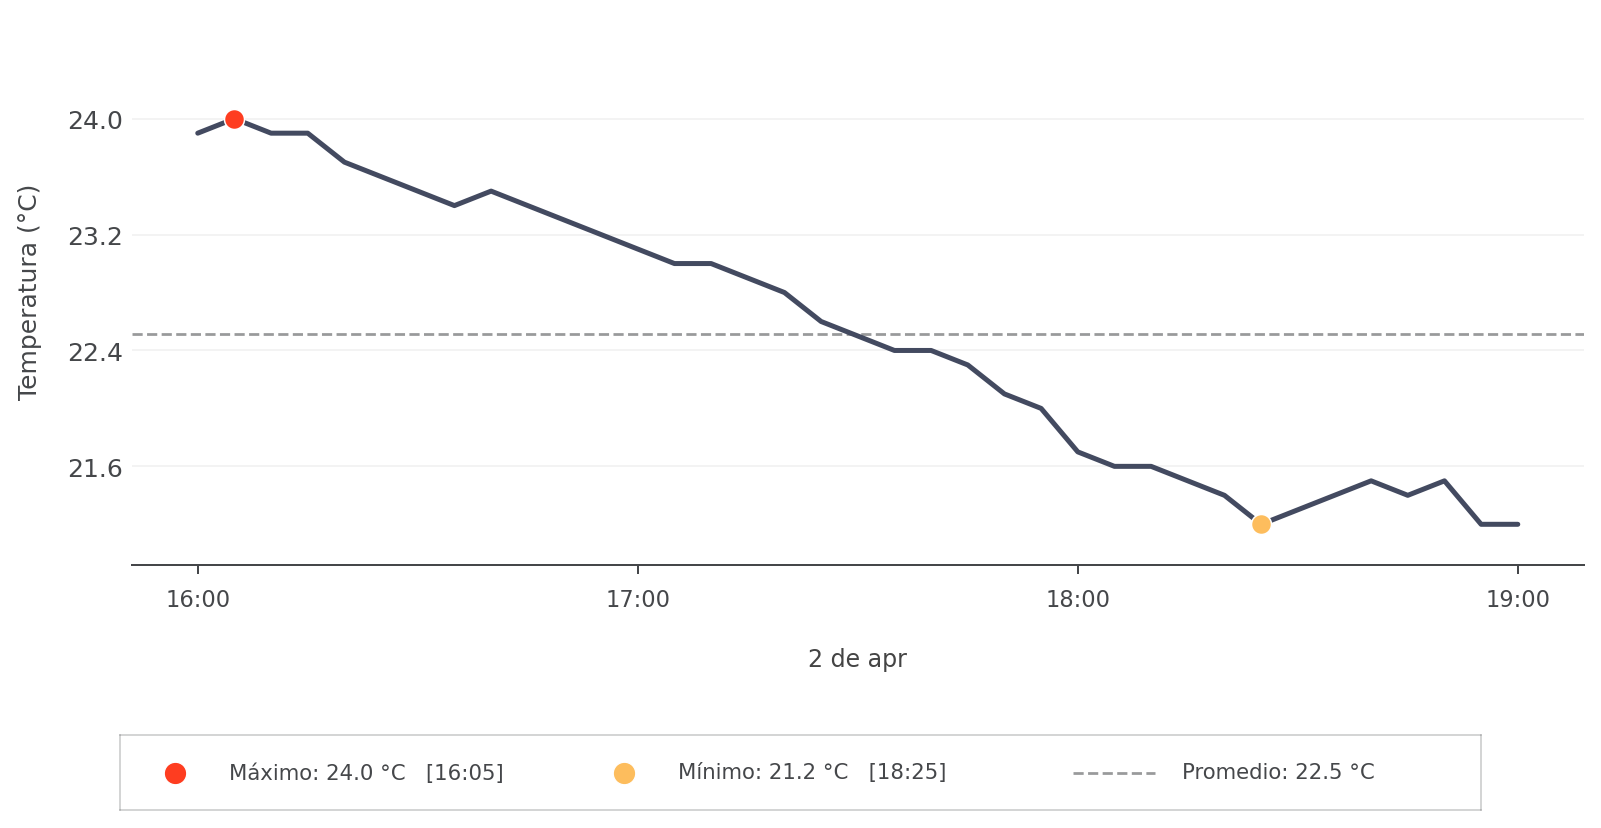Click the red dot icon in the legend
Screen dimensions: 1601x828
[x=175, y=773]
